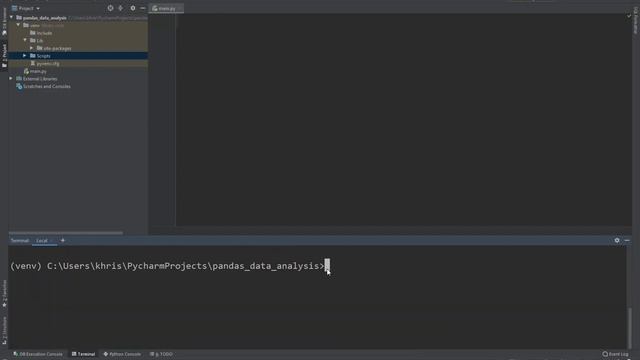Screen dimensions: 640x360
Task: Click the inspection checkmark in editor corner
Action: pyautogui.click(x=629, y=16)
